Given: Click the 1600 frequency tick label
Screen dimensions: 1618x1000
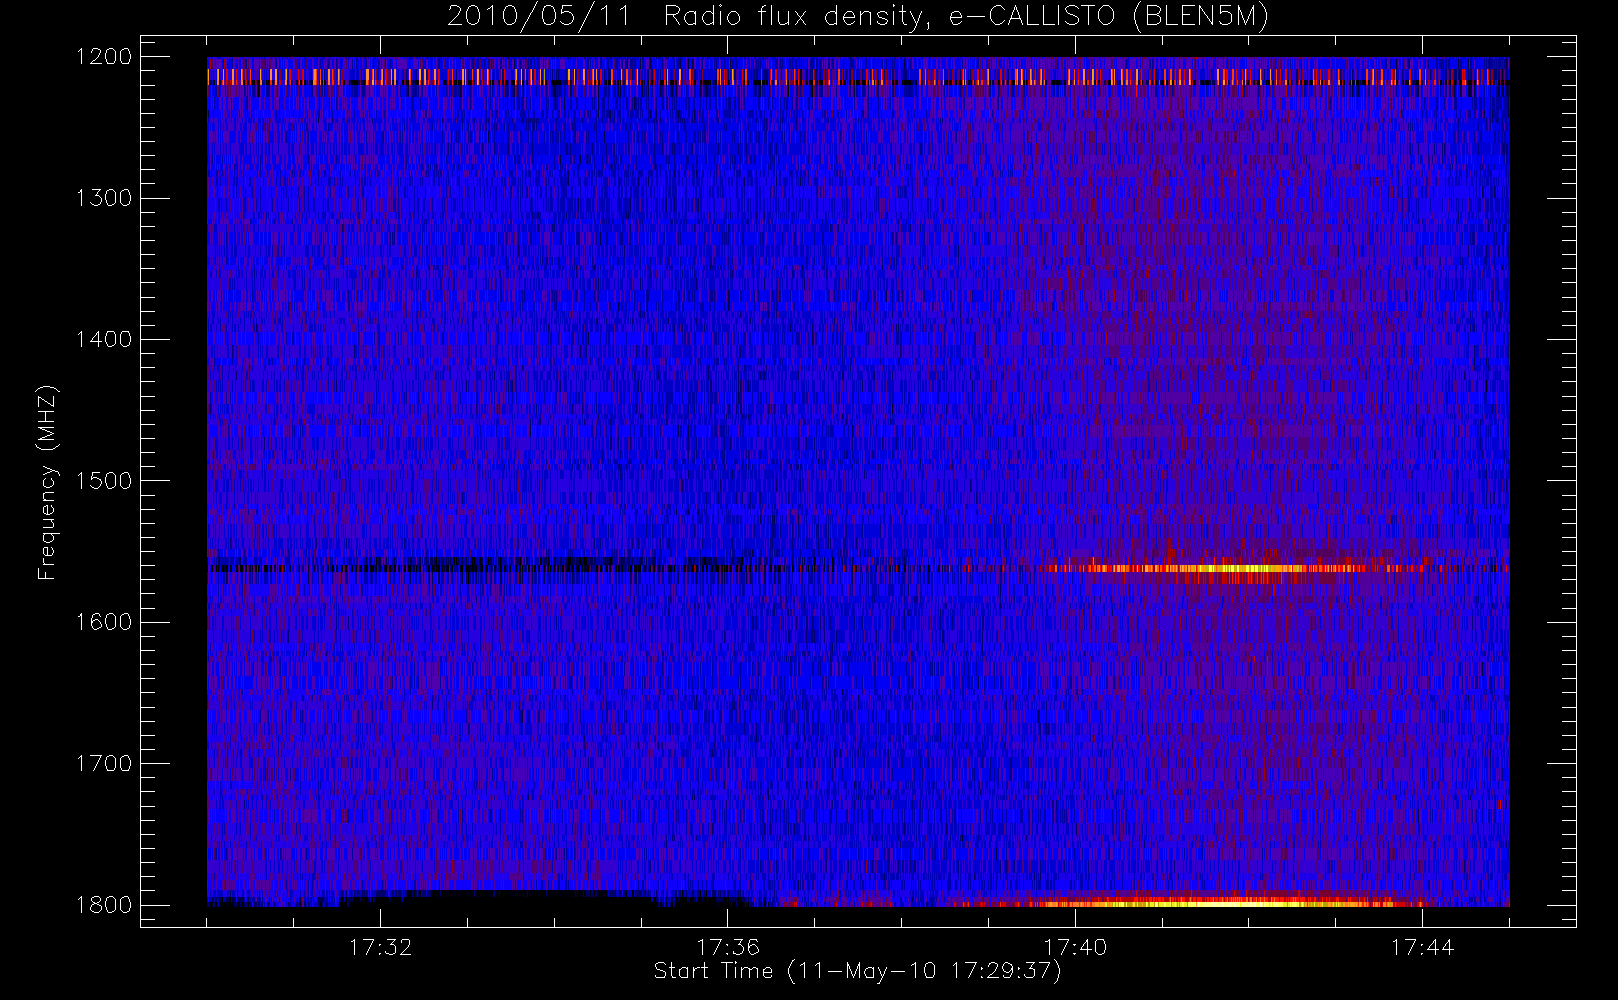Looking at the screenshot, I should (104, 622).
